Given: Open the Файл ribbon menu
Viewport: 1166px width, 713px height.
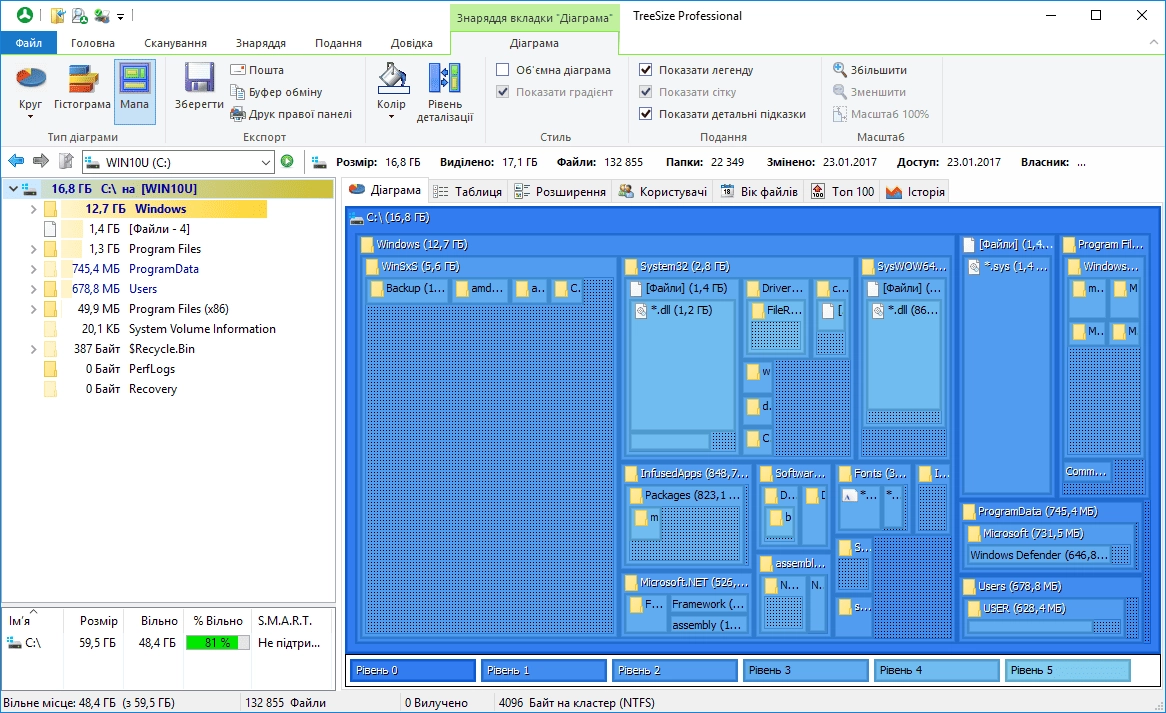Looking at the screenshot, I should [28, 43].
